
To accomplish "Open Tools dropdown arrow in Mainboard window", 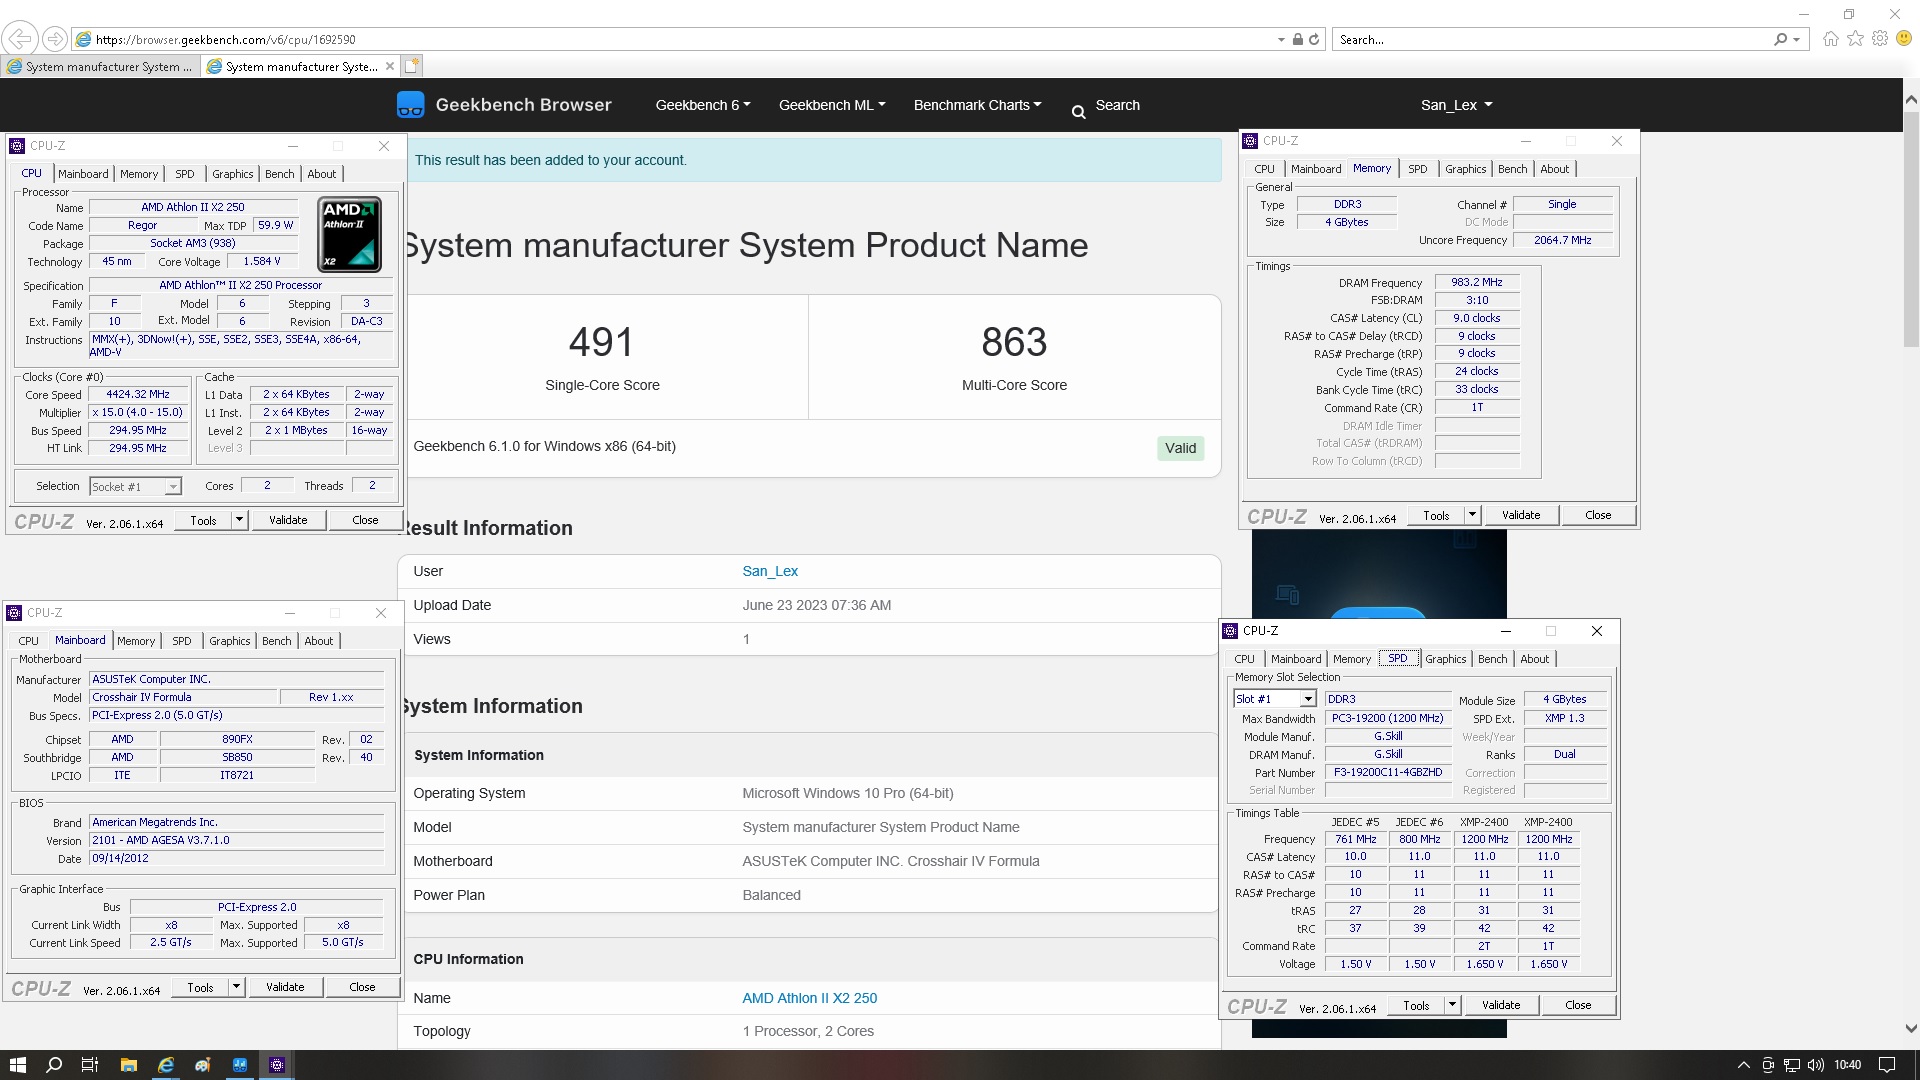I will 236,987.
